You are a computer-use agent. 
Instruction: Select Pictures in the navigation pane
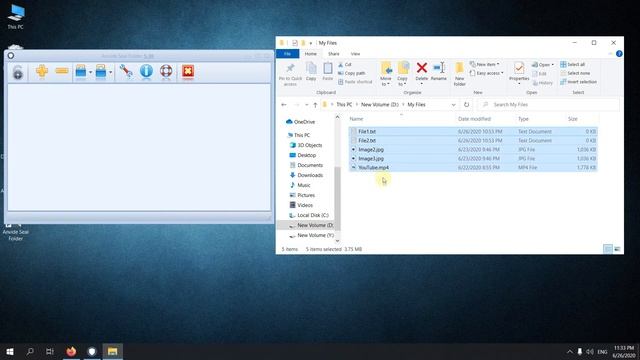[302, 195]
